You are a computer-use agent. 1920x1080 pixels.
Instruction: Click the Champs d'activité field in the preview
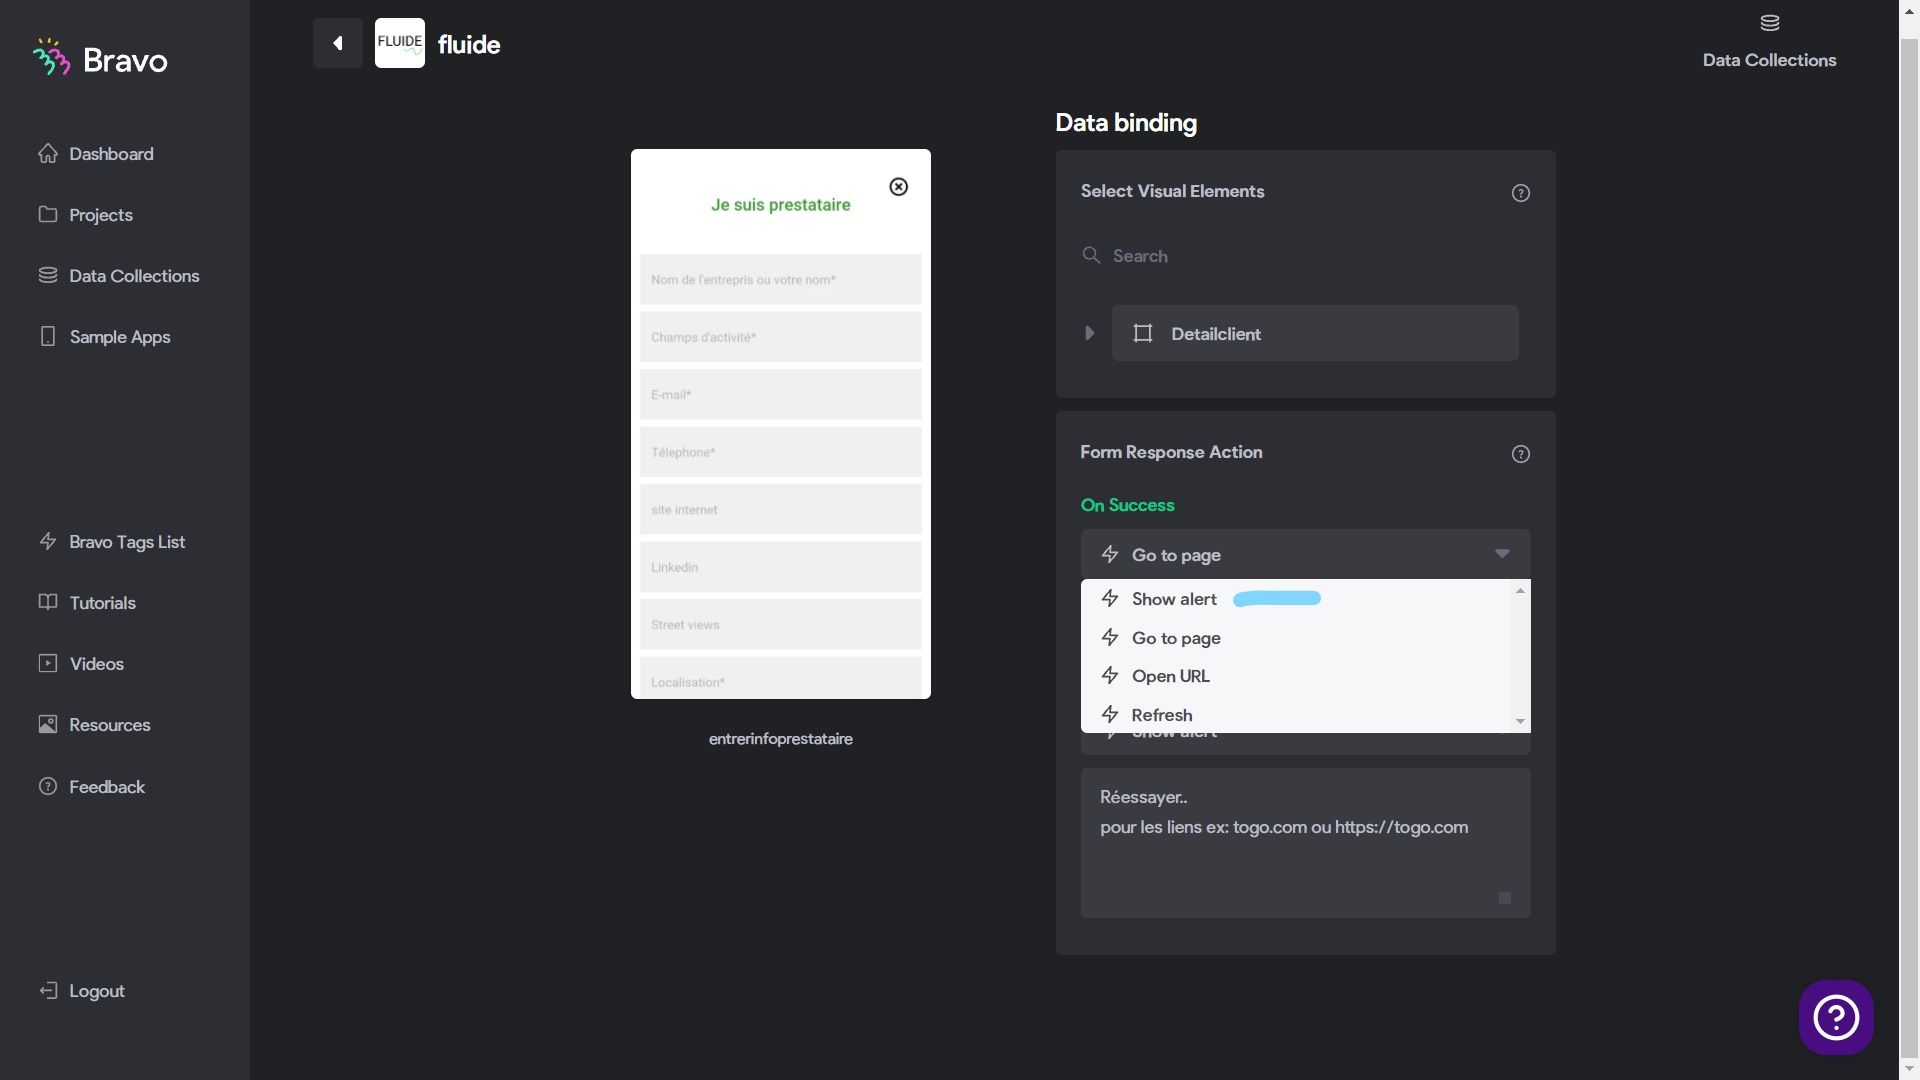[x=780, y=337]
